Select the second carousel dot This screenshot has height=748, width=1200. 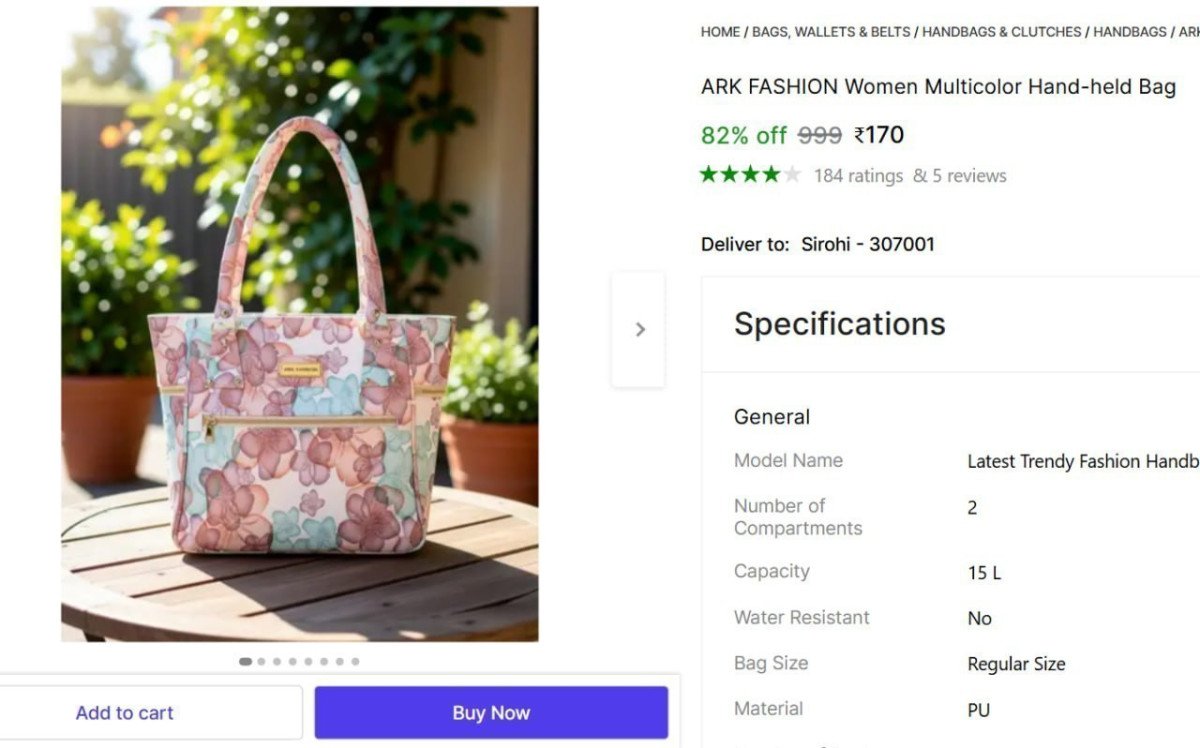point(259,661)
